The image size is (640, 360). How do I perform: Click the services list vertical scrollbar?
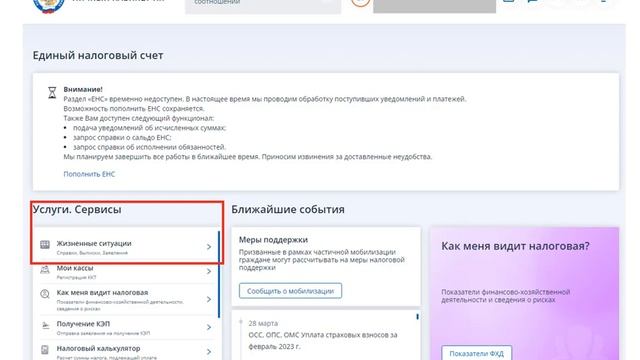[x=219, y=274]
